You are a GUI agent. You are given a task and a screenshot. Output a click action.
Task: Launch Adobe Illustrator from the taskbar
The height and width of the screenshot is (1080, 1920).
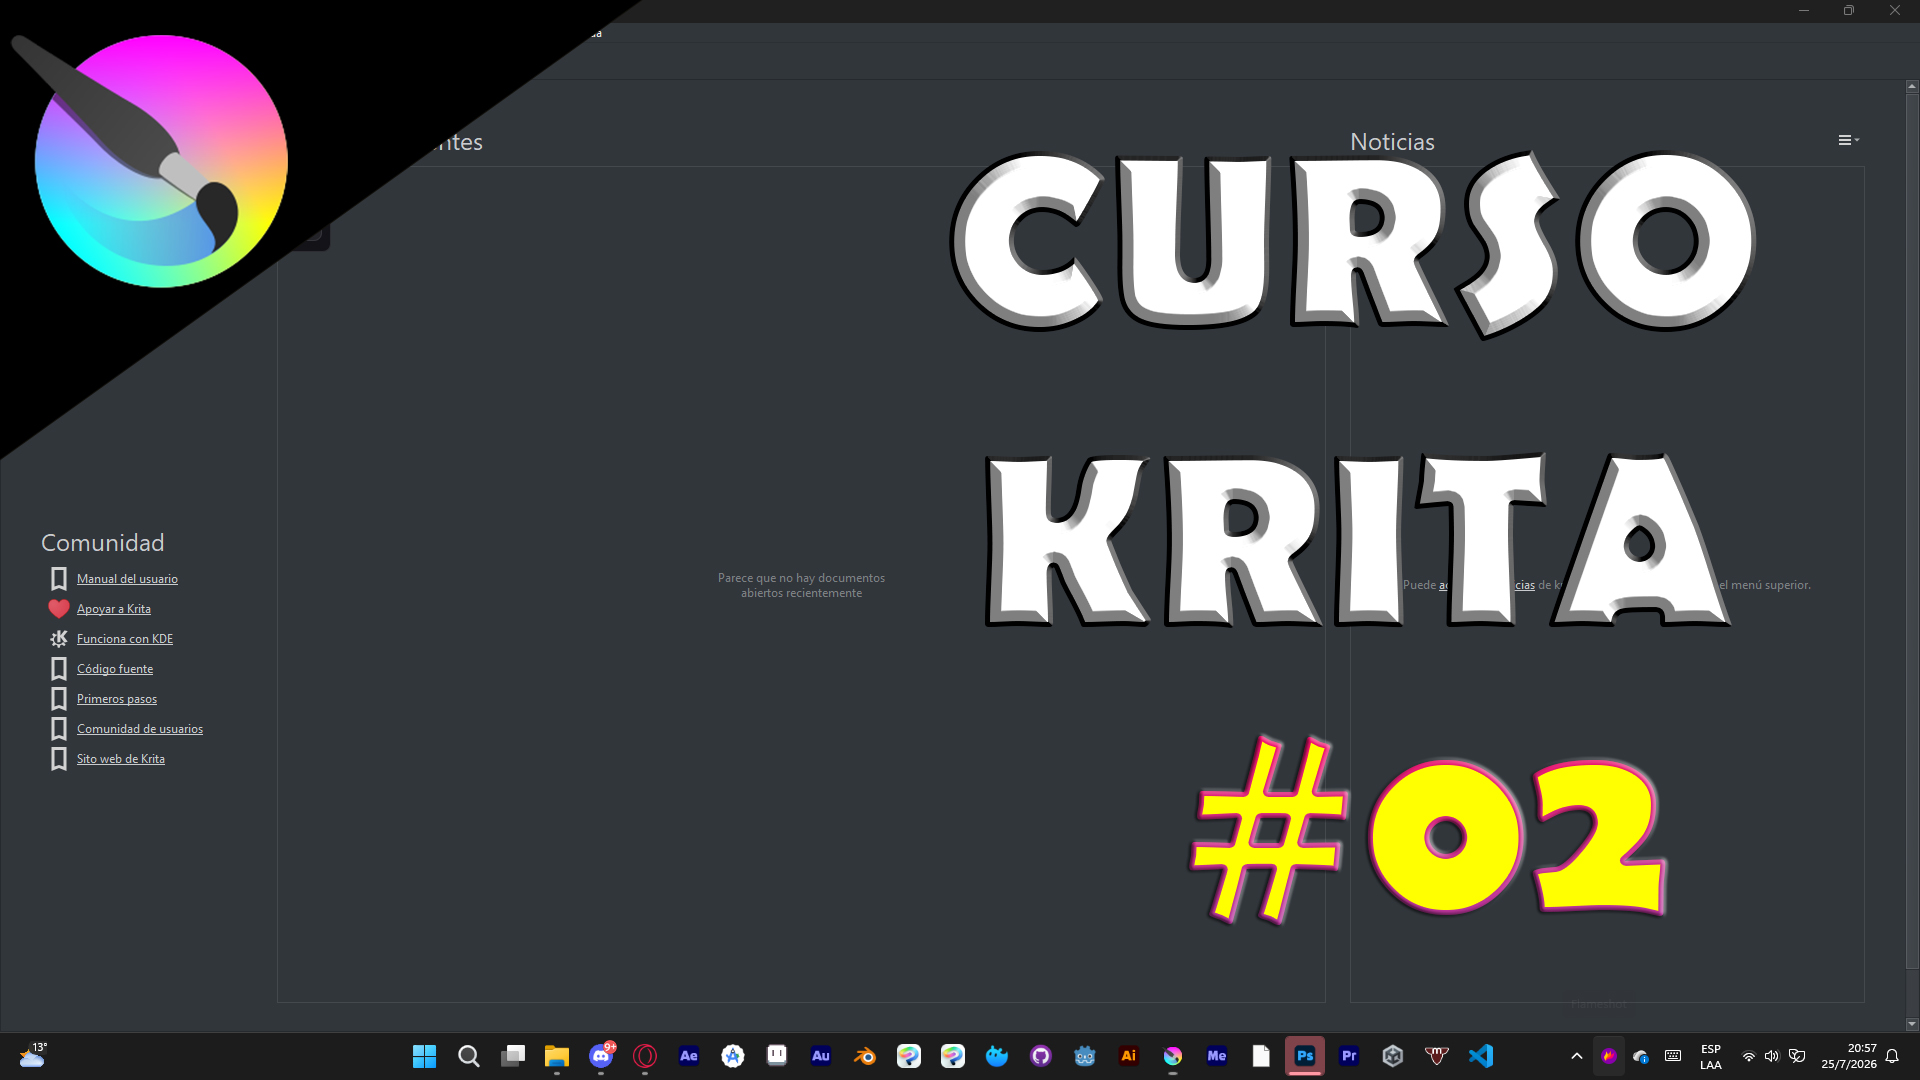click(x=1129, y=1056)
